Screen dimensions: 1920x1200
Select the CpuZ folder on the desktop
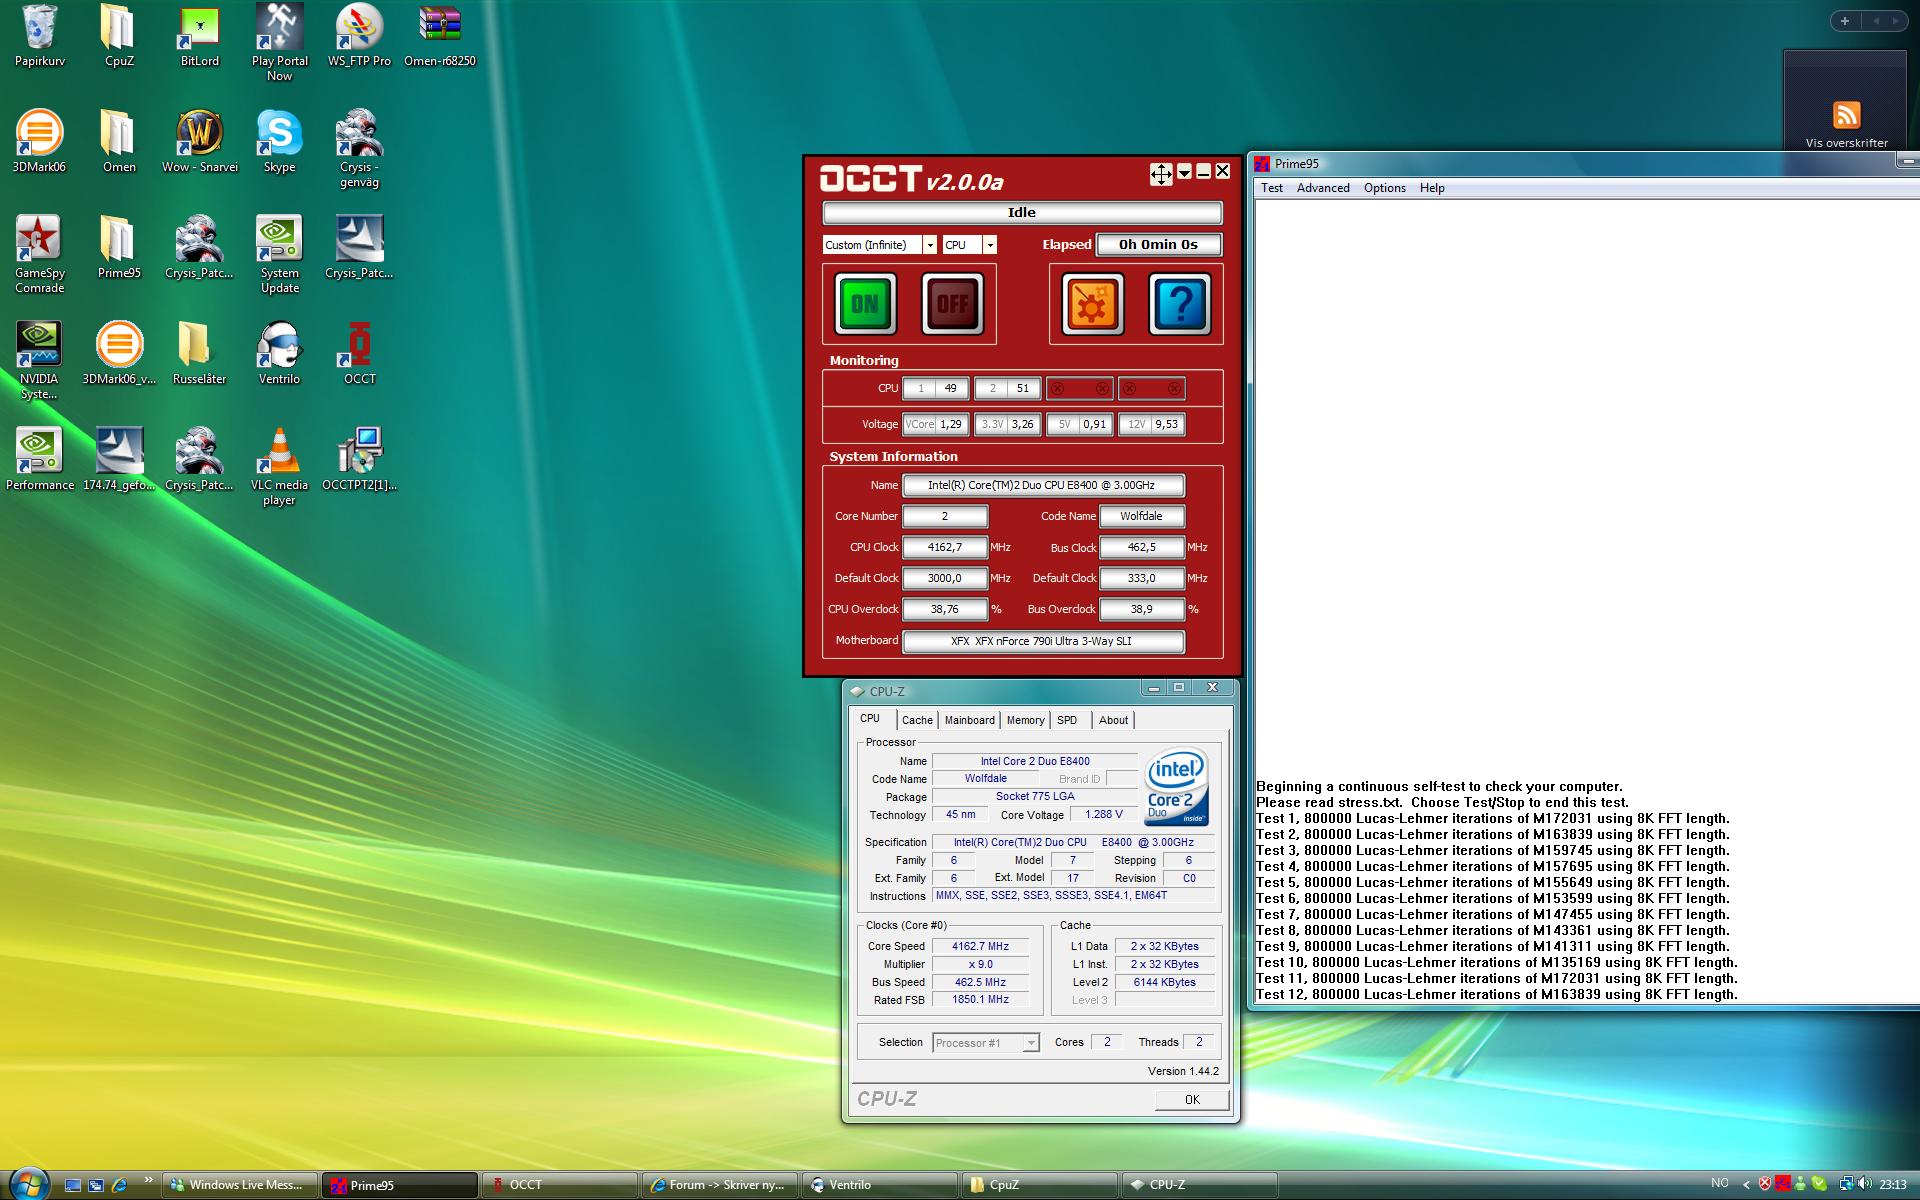[119, 36]
